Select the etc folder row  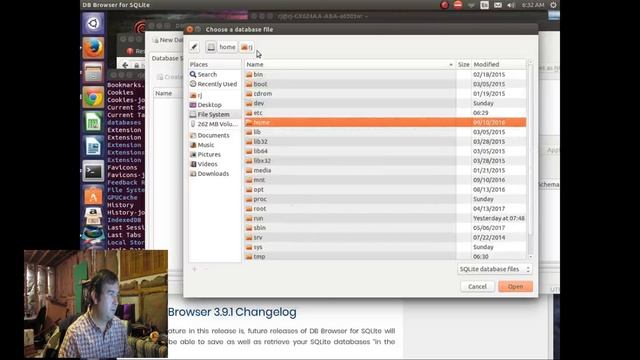(x=385, y=113)
